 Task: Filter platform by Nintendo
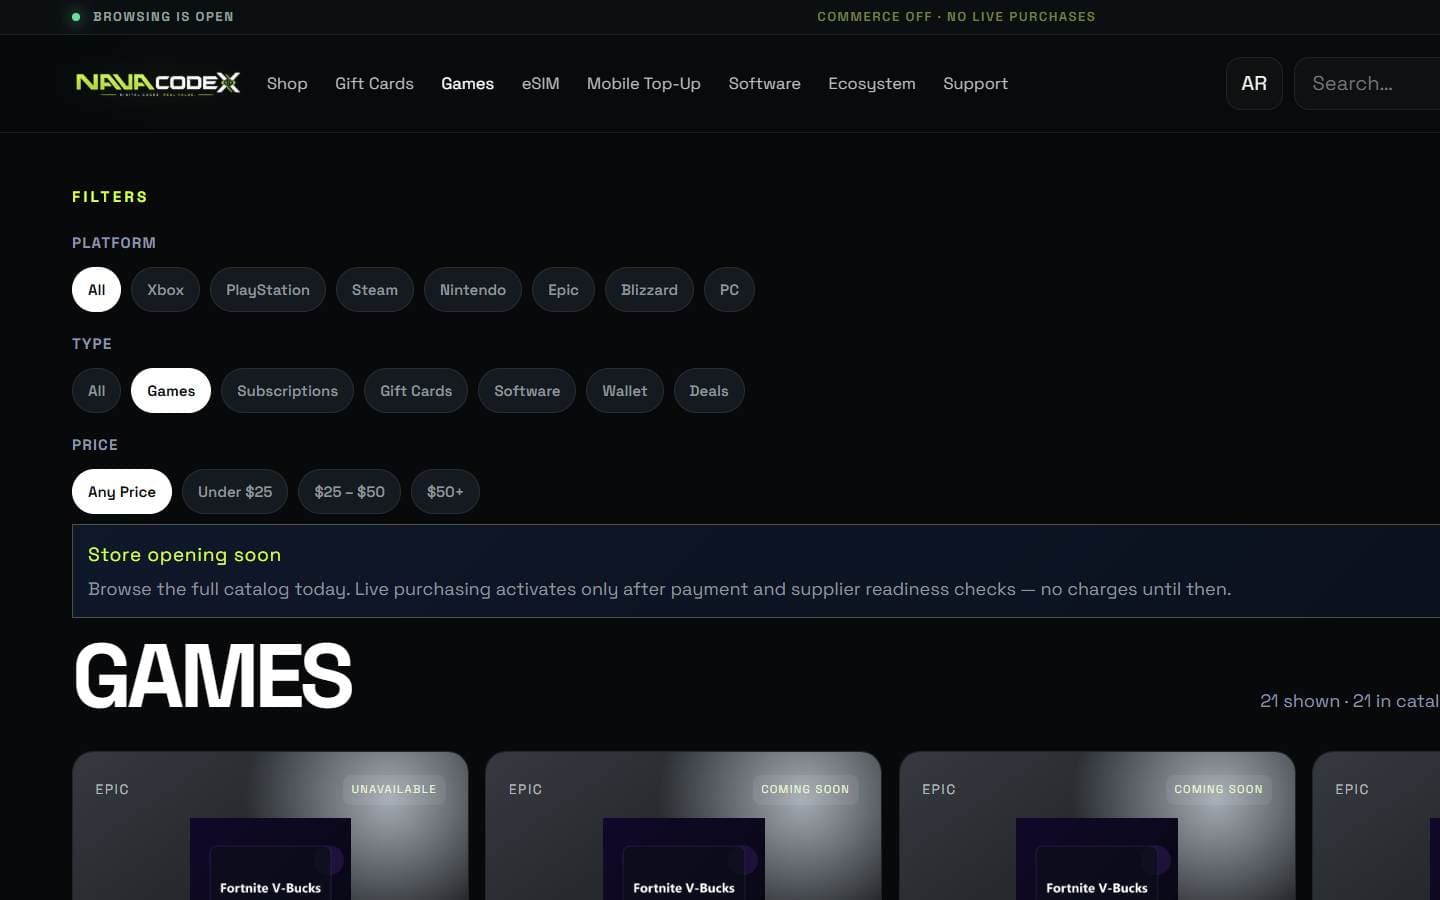[472, 290]
